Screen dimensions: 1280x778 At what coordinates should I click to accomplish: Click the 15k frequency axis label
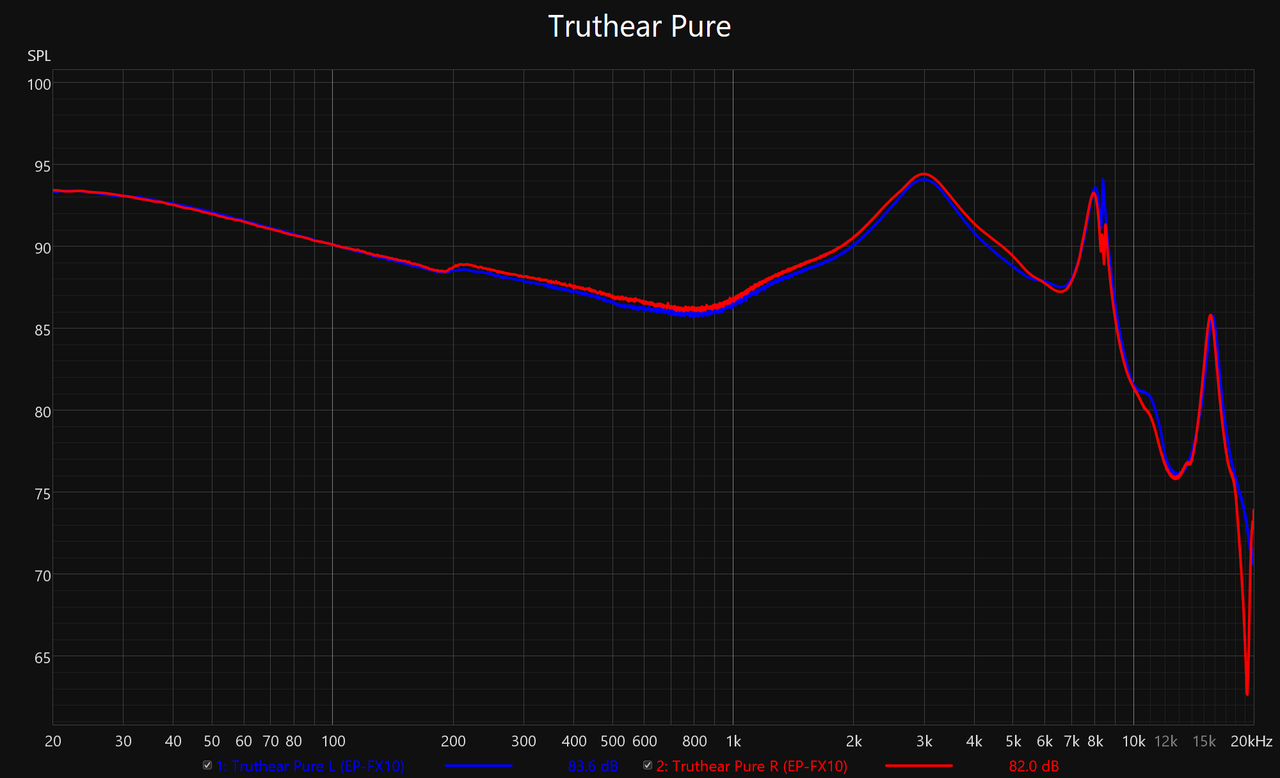[x=1204, y=741]
